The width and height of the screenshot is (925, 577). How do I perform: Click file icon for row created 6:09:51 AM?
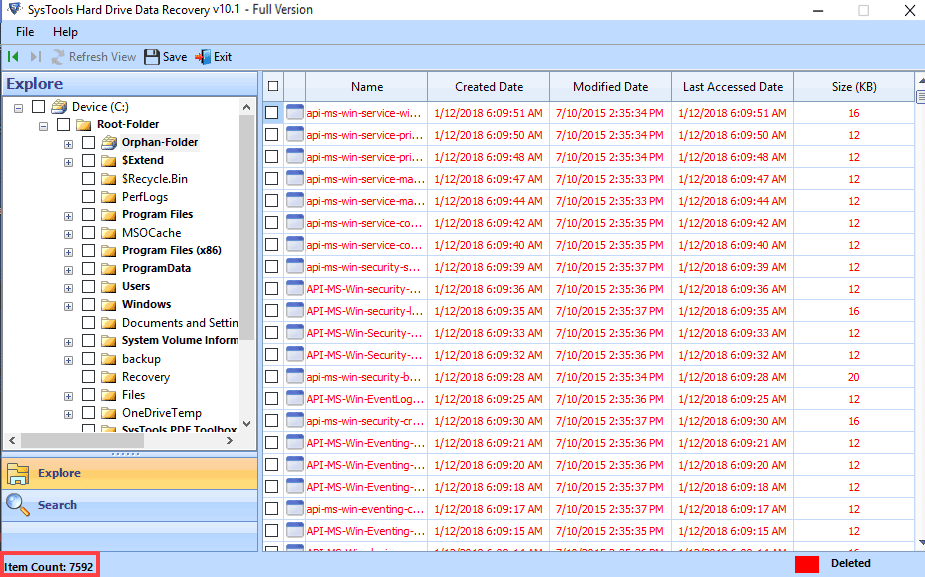point(295,113)
